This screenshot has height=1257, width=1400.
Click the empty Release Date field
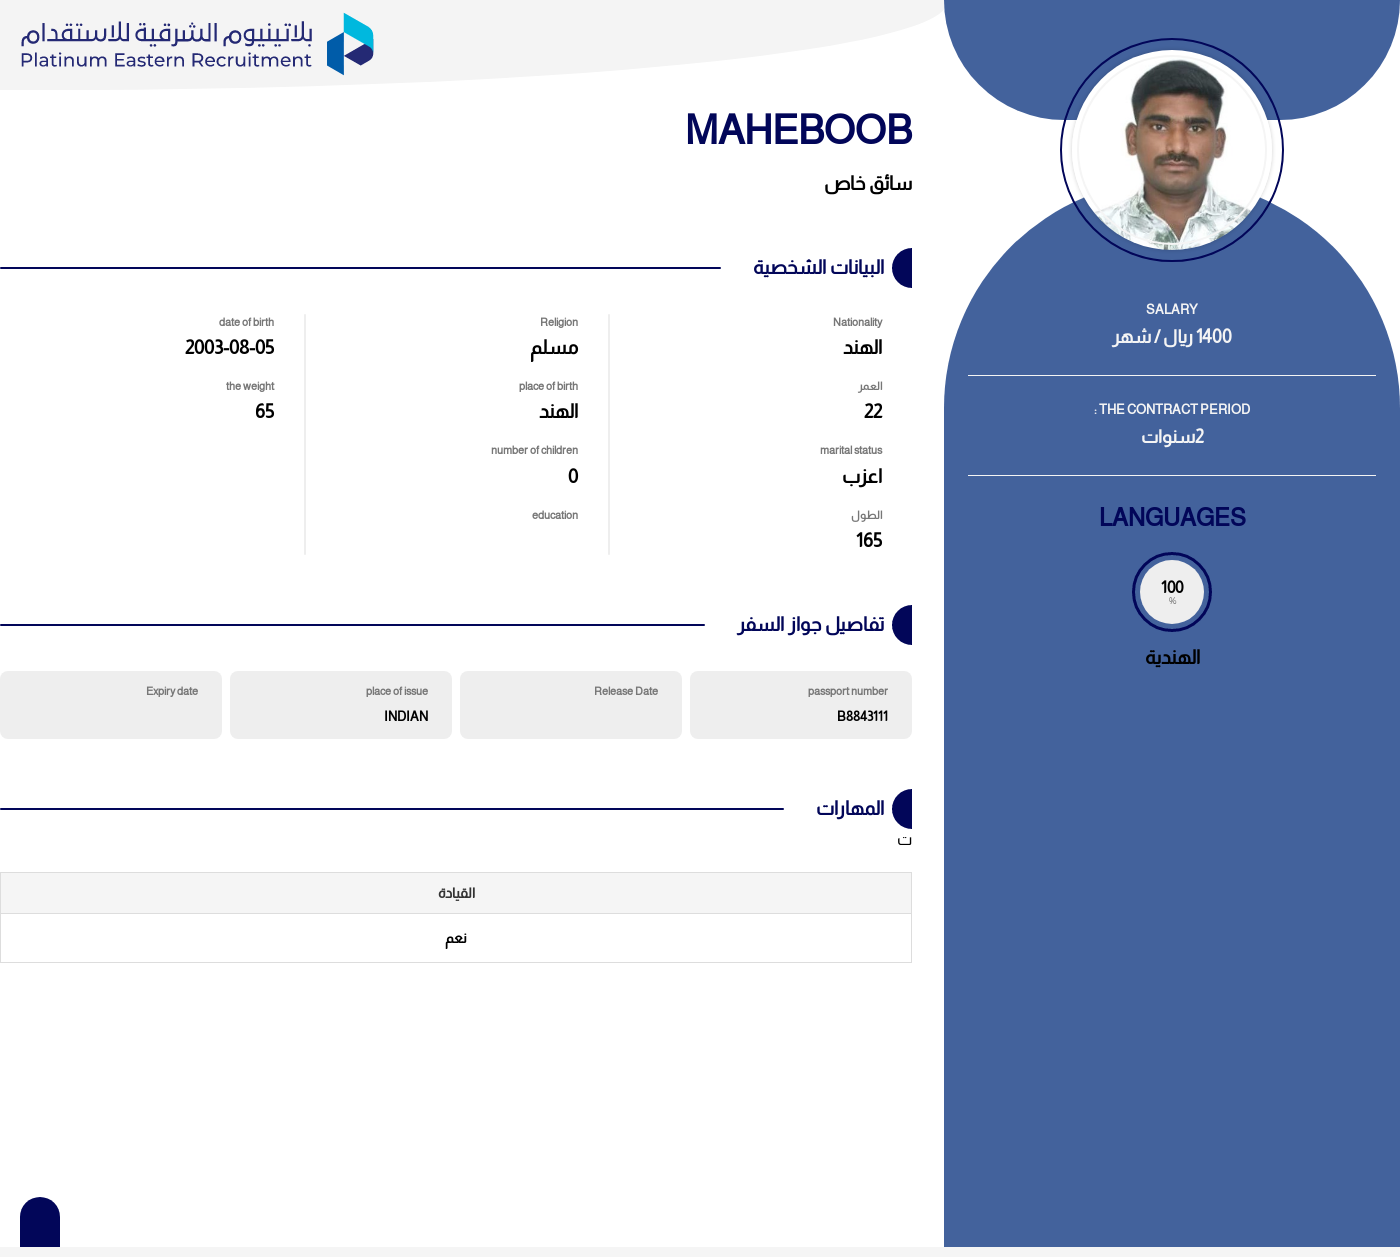pos(571,705)
